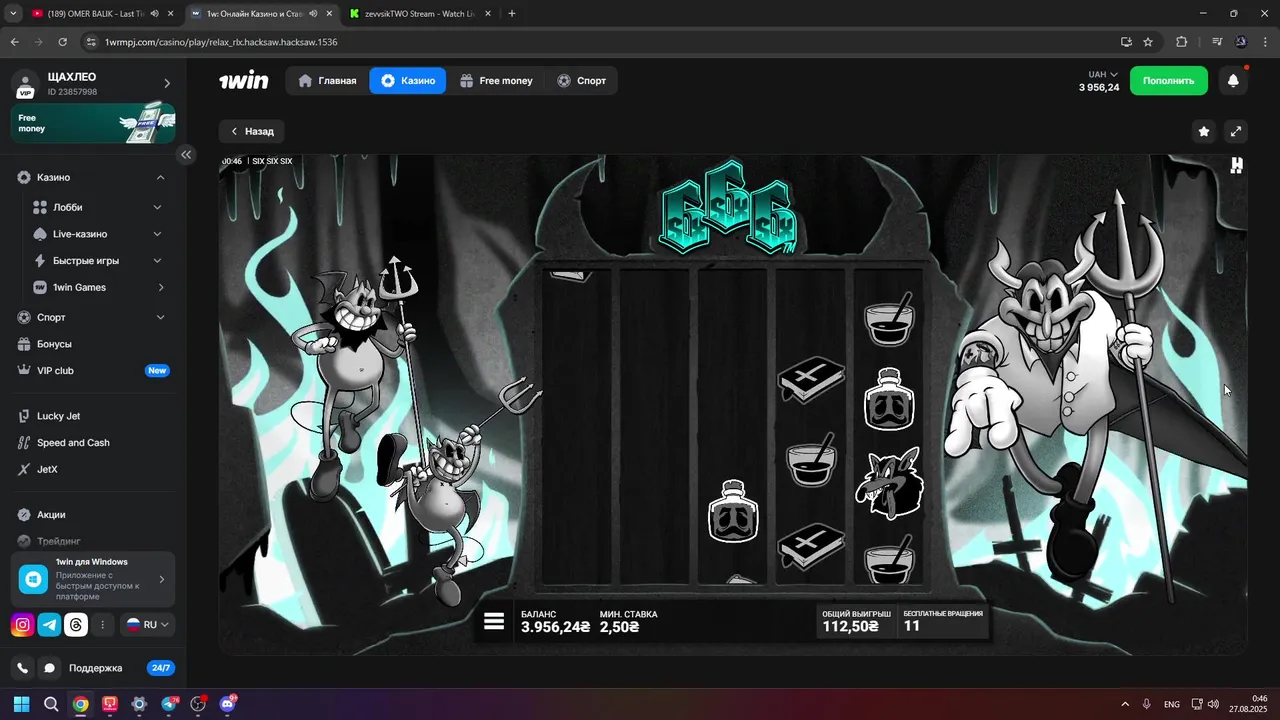Open the Telegram social link

coord(49,625)
